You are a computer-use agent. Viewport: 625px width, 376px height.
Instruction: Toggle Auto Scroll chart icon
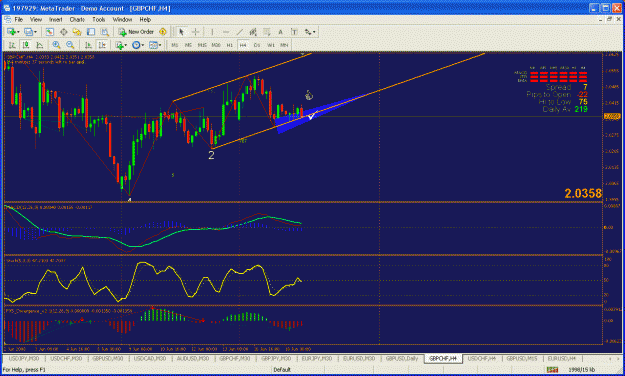click(x=88, y=45)
